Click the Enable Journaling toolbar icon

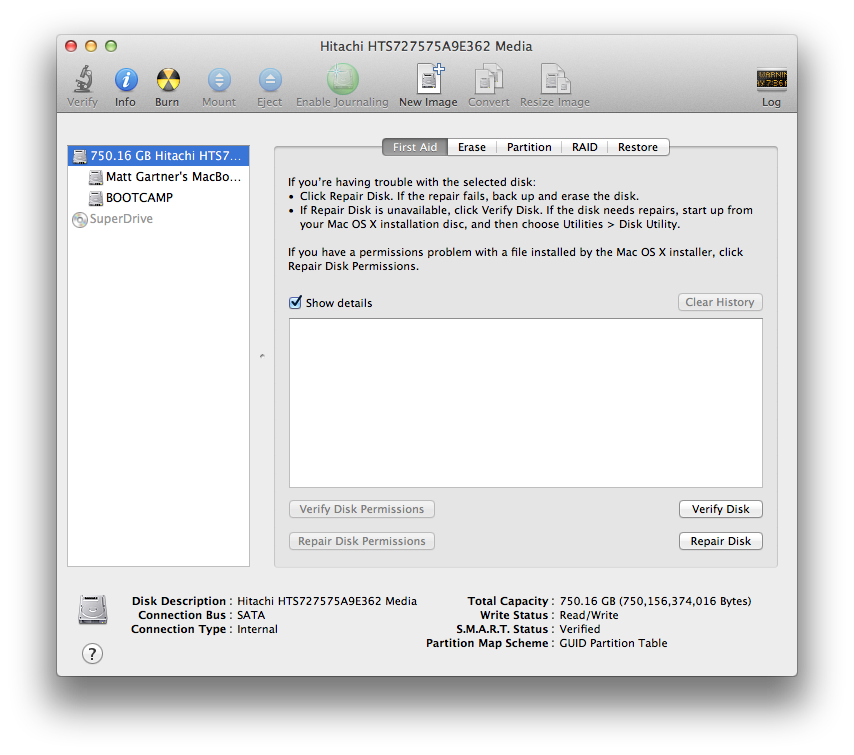(343, 79)
